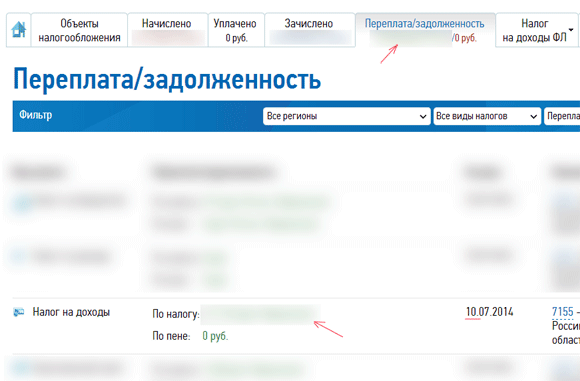
Task: Click the icon beside Налог на доходы
Action: click(x=19, y=312)
